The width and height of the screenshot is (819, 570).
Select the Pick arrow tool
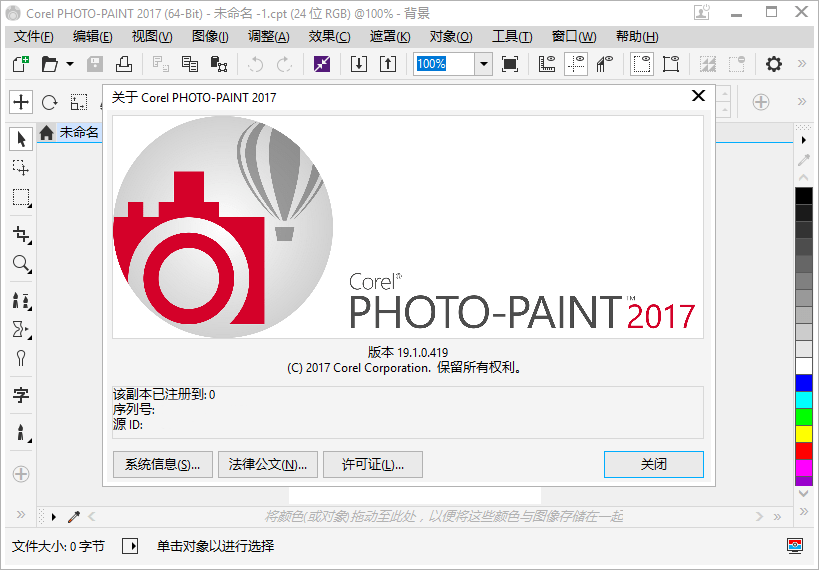pos(21,139)
